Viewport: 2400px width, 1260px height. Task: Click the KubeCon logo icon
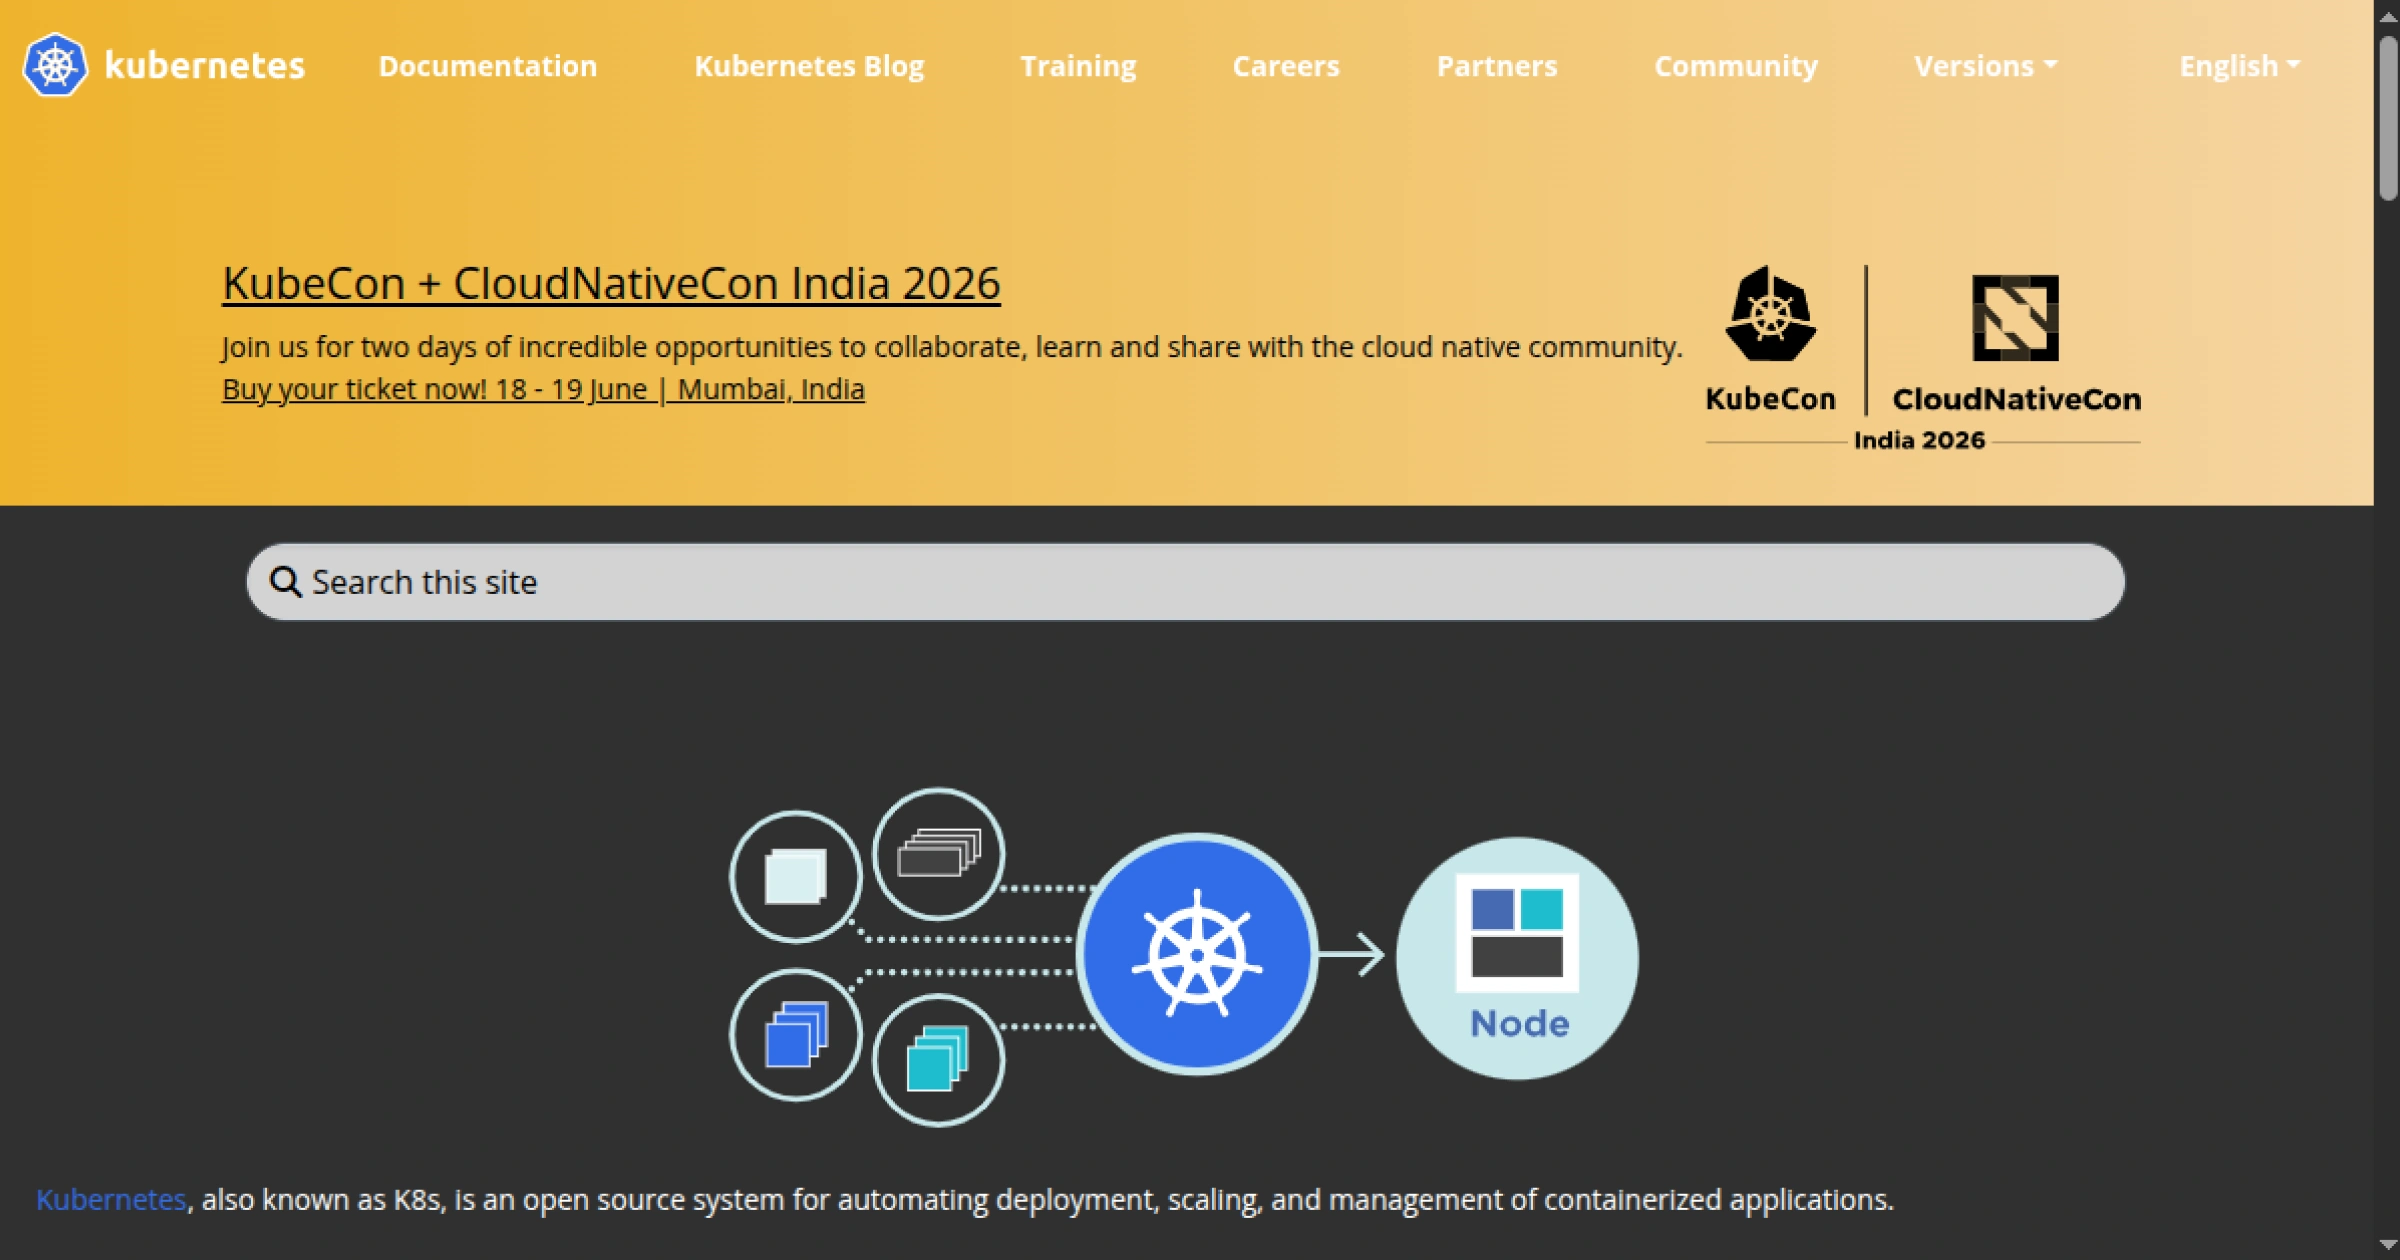1771,314
